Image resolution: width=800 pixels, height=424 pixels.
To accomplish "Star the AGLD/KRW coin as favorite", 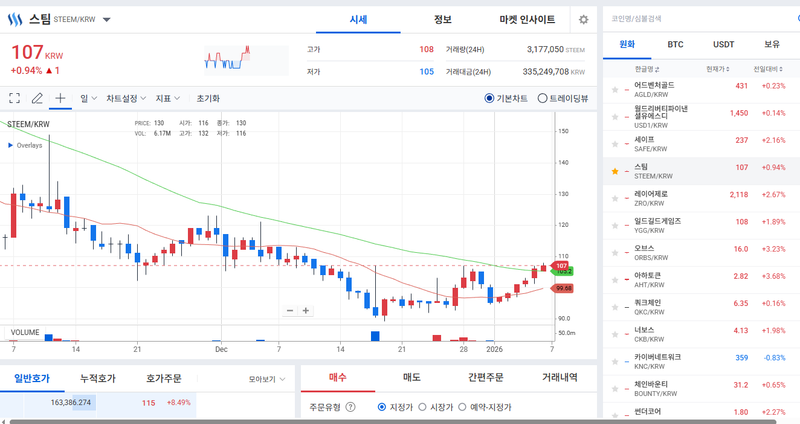I will pos(614,90).
